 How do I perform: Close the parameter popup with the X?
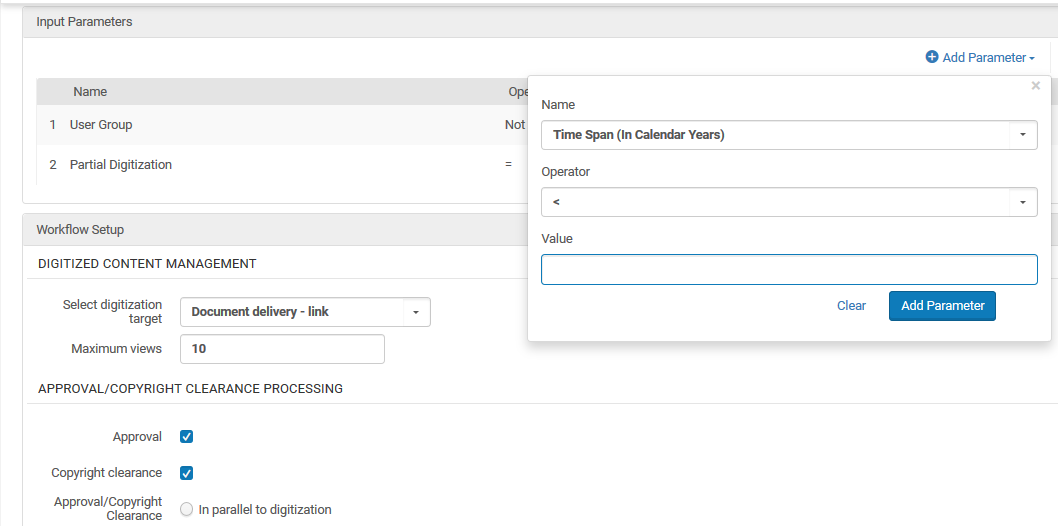1035,86
